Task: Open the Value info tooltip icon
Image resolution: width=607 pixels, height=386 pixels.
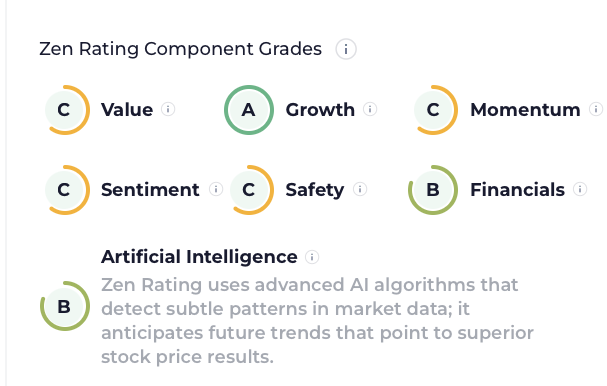Action: click(x=168, y=110)
